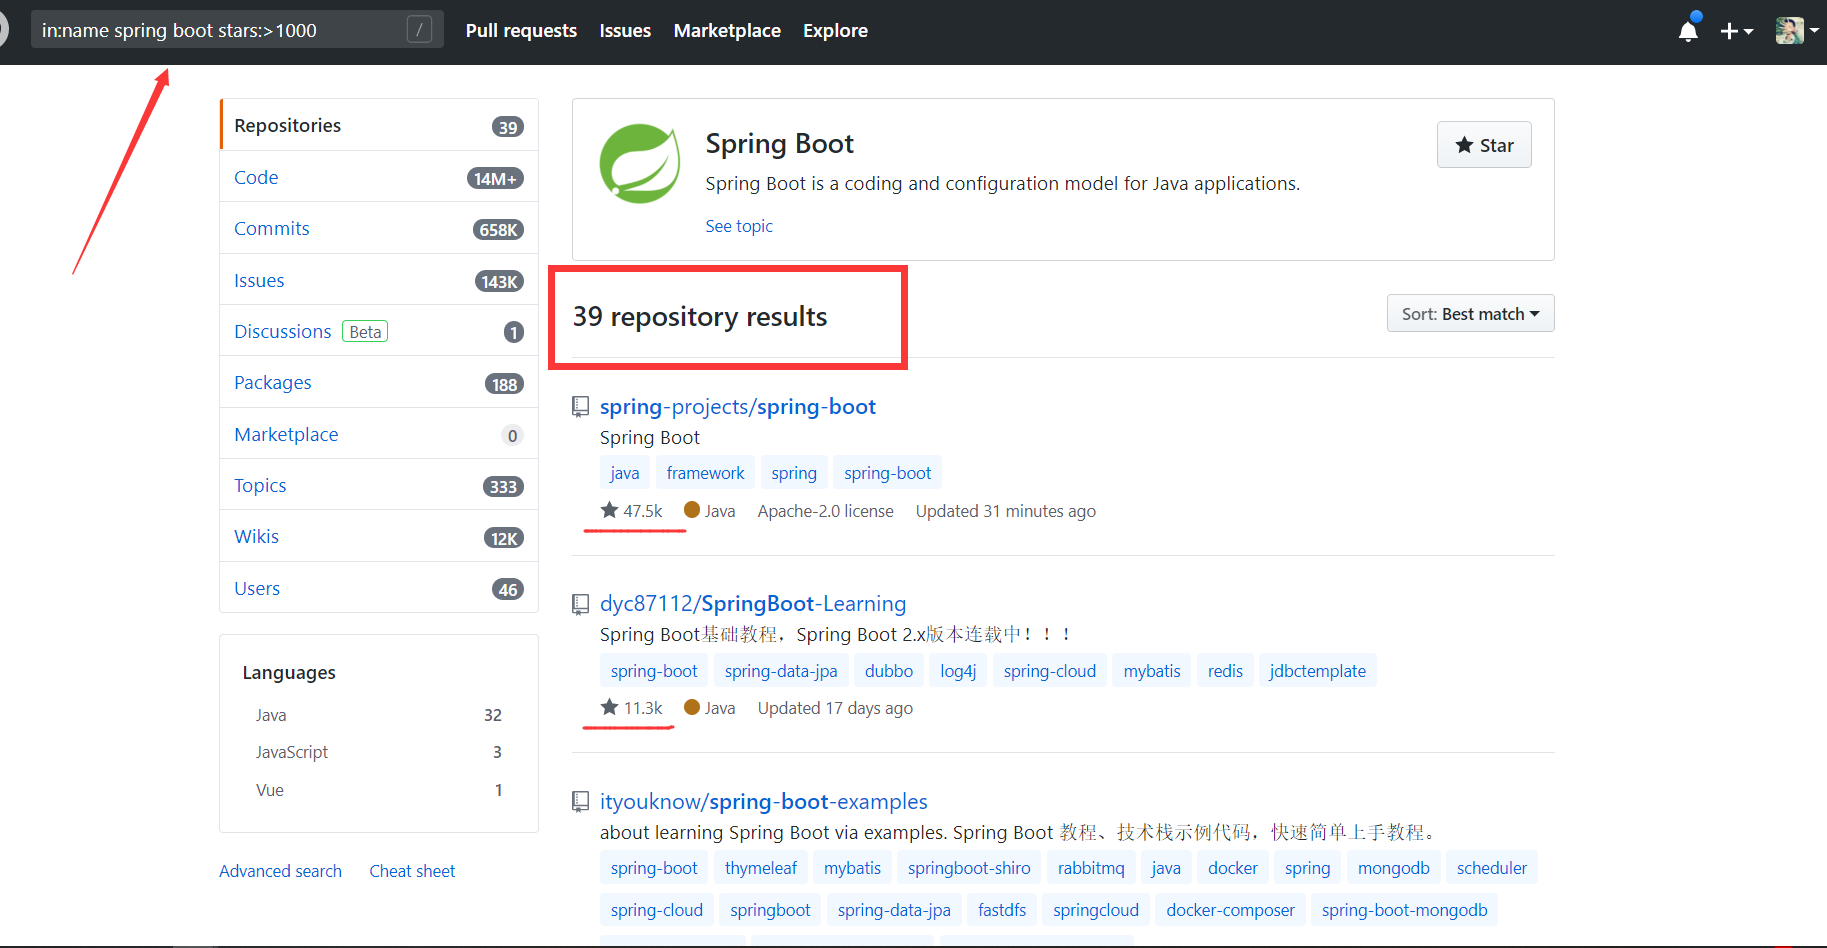Click spring-boot tag under spring-projects/spring-boot
Screen dimensions: 1827x948
pos(887,473)
